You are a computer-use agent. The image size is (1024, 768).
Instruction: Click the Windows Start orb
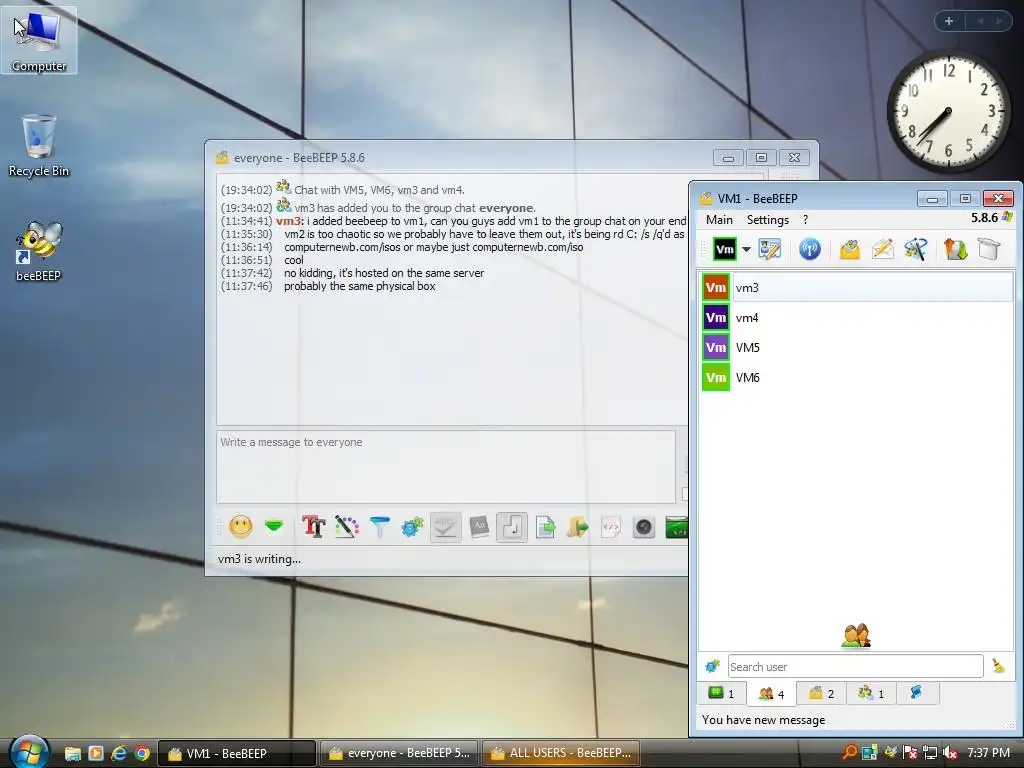tap(29, 752)
